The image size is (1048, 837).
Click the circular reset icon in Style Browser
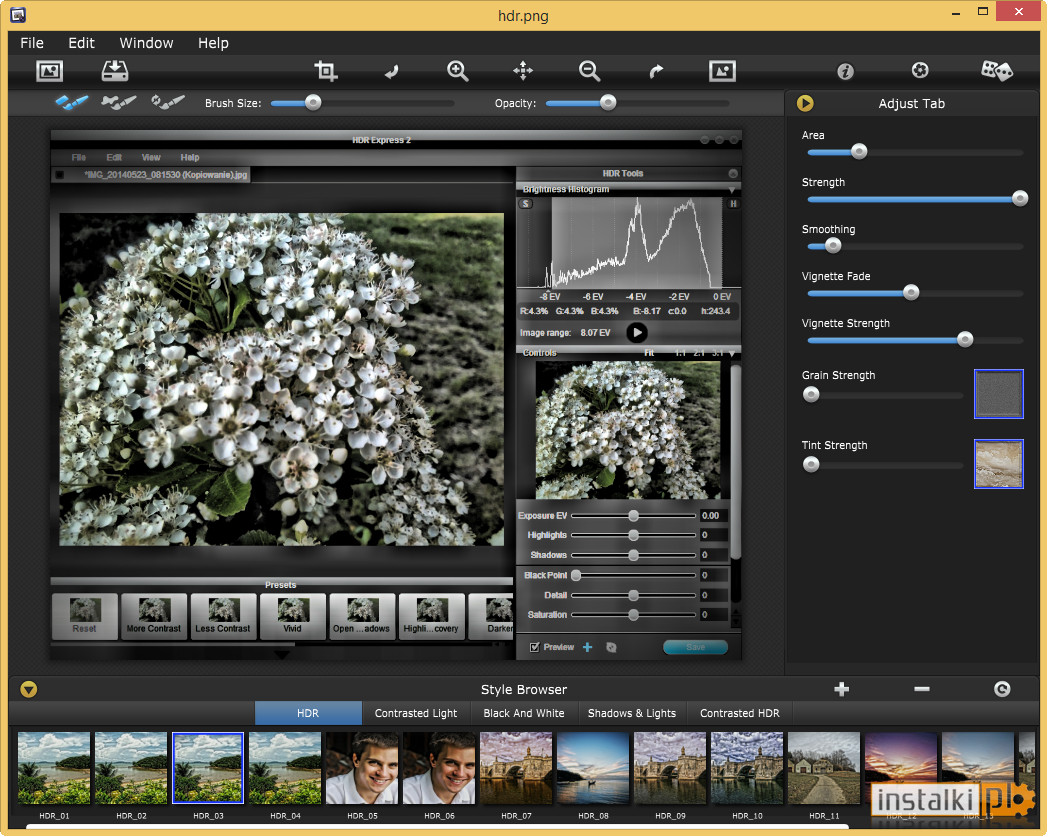pos(1002,689)
